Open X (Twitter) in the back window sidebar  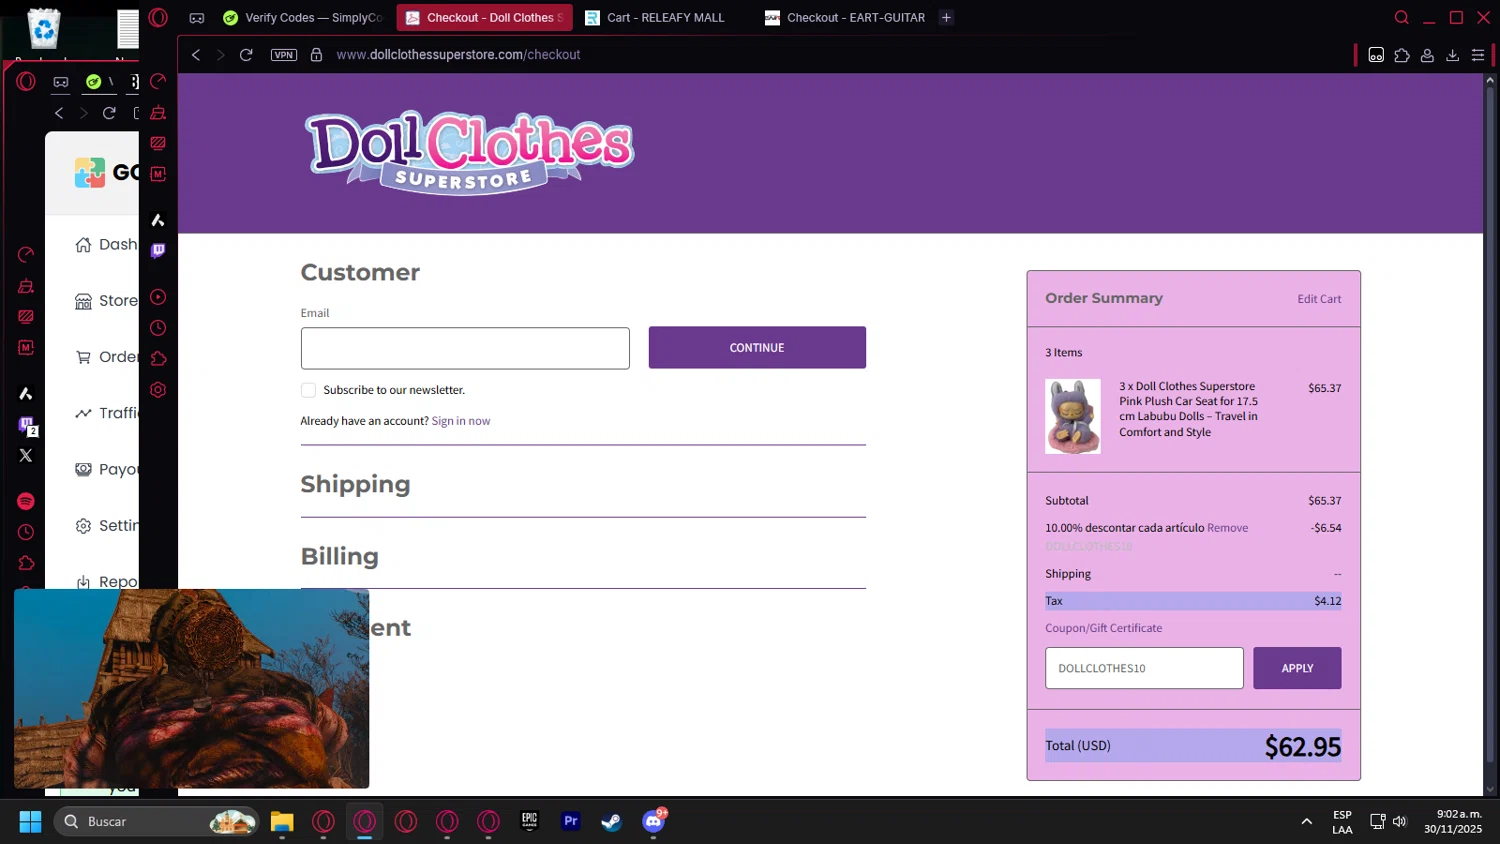(x=26, y=455)
